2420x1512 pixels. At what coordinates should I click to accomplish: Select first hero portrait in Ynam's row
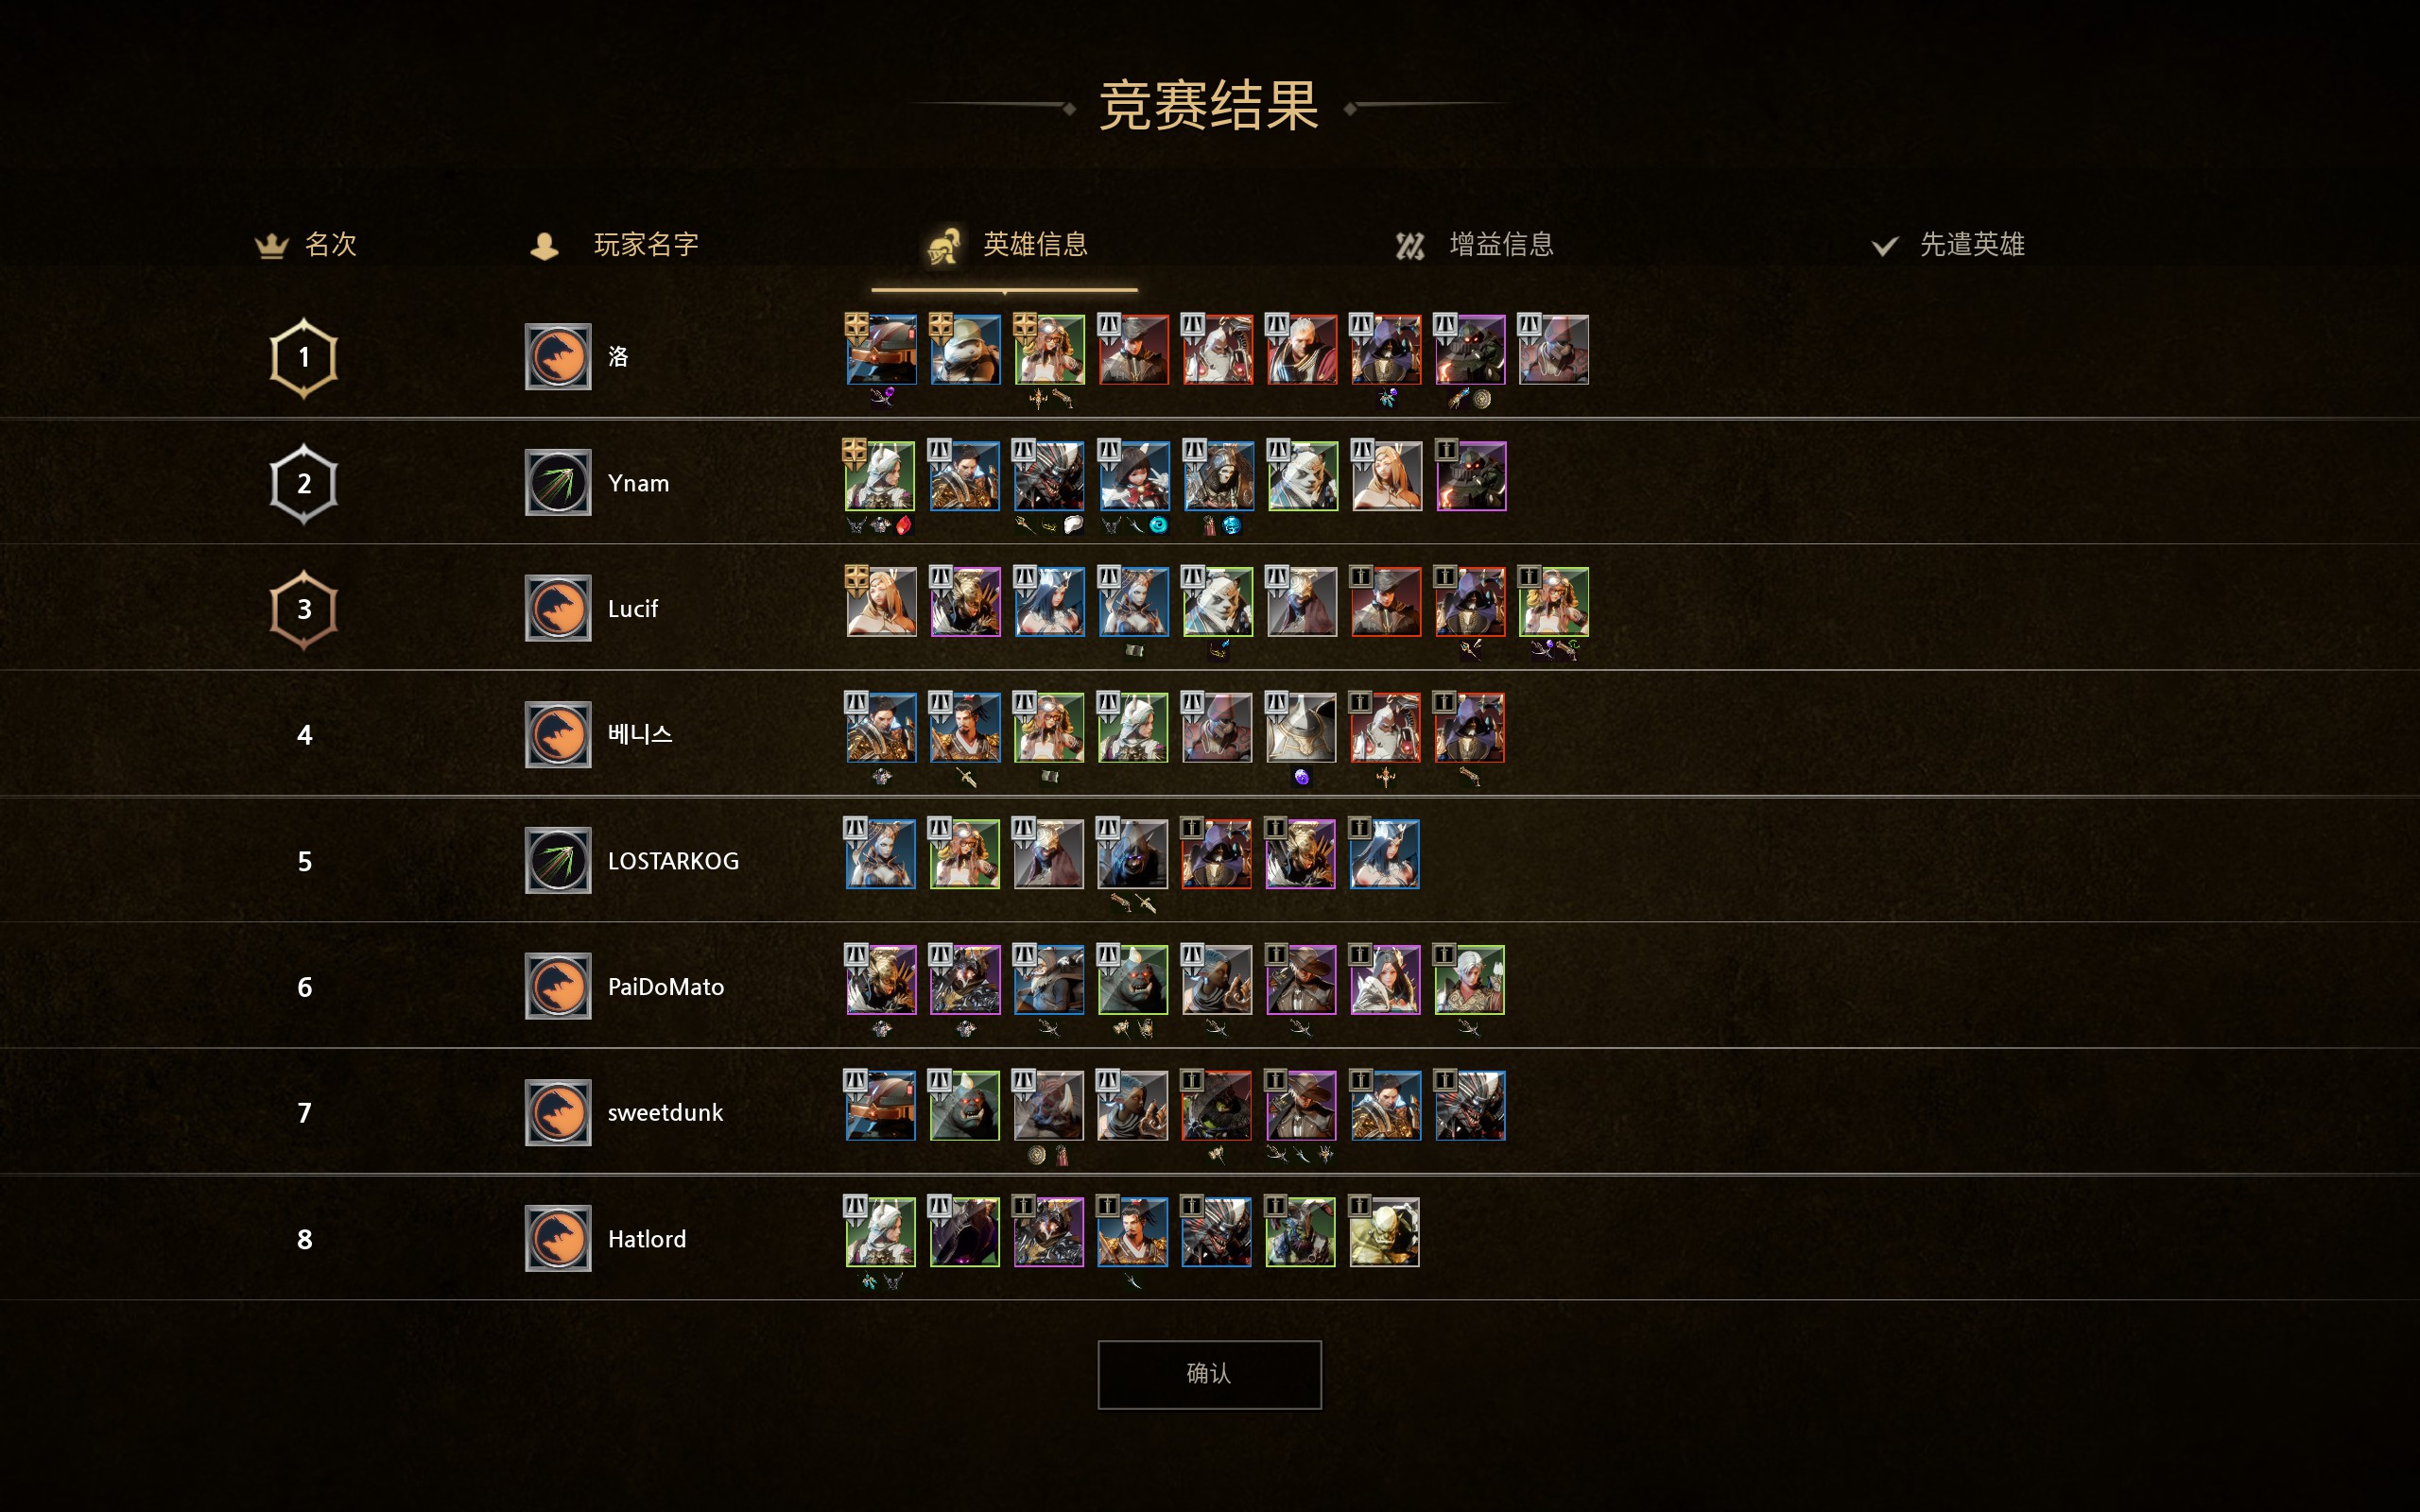880,476
